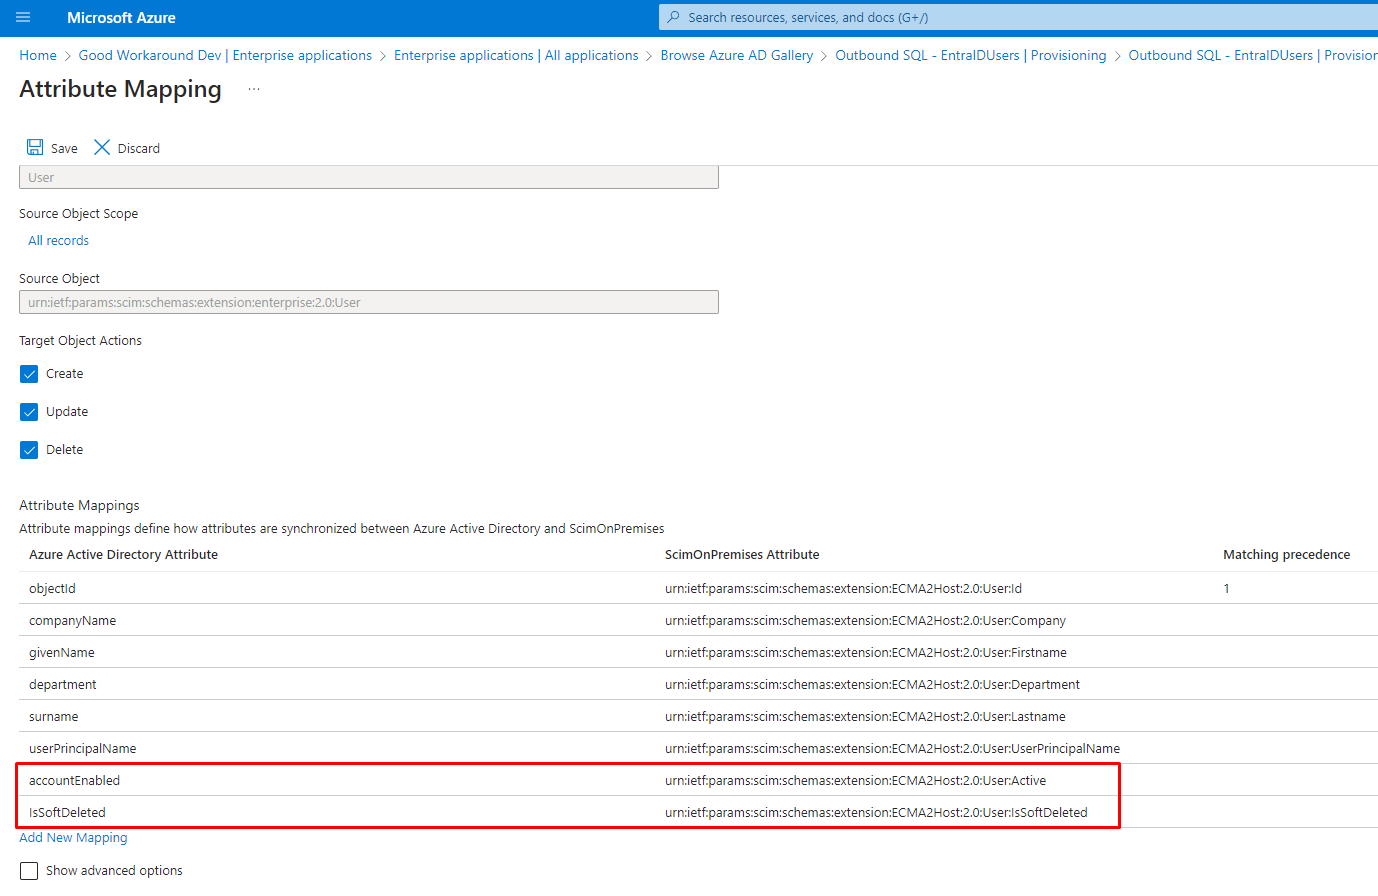Open the IsSoftDeleted attribute mapping
Image resolution: width=1378 pixels, height=896 pixels.
click(67, 813)
